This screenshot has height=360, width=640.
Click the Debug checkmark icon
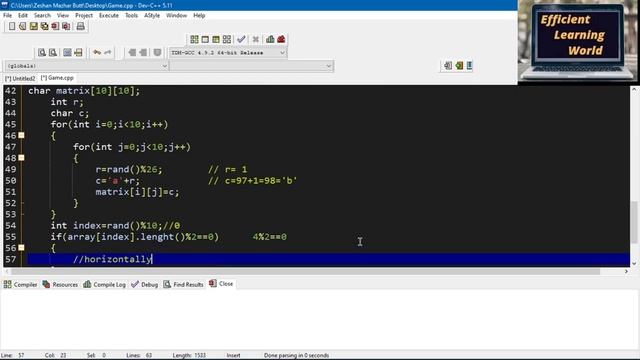[241, 39]
